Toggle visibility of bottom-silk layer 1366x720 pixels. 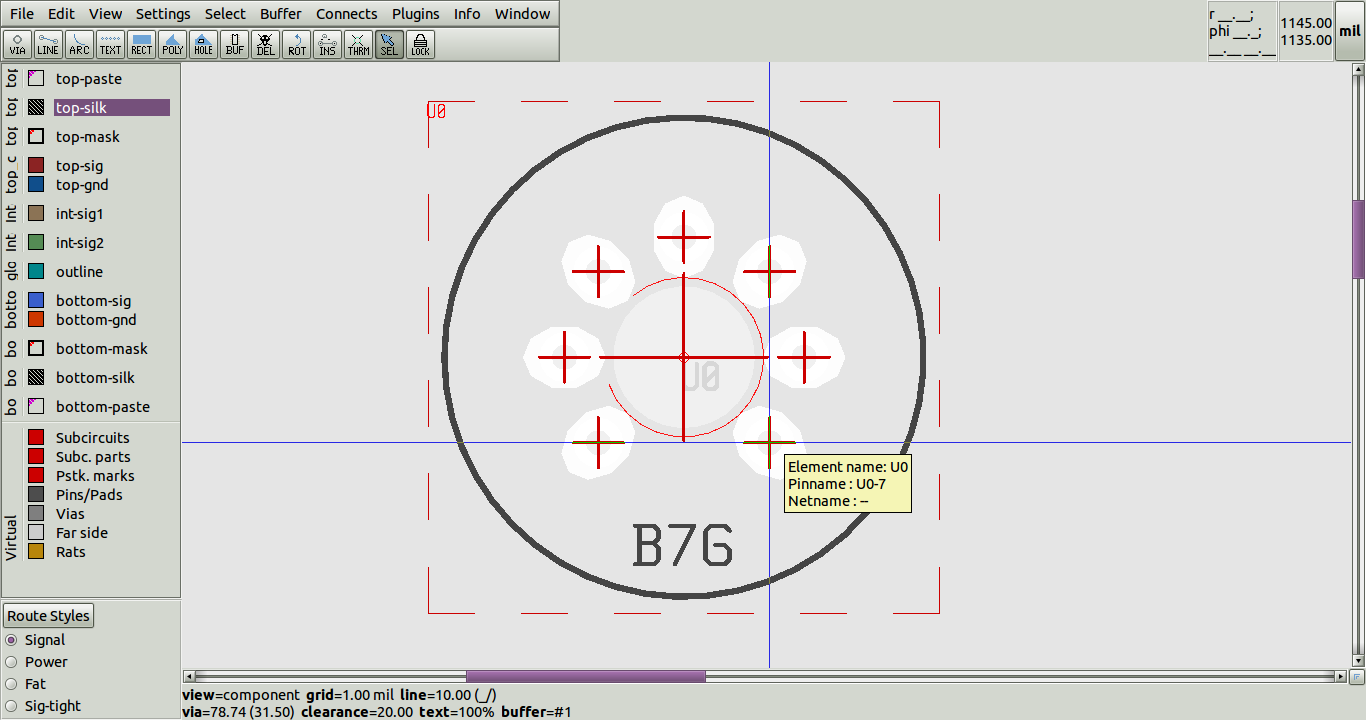(36, 378)
